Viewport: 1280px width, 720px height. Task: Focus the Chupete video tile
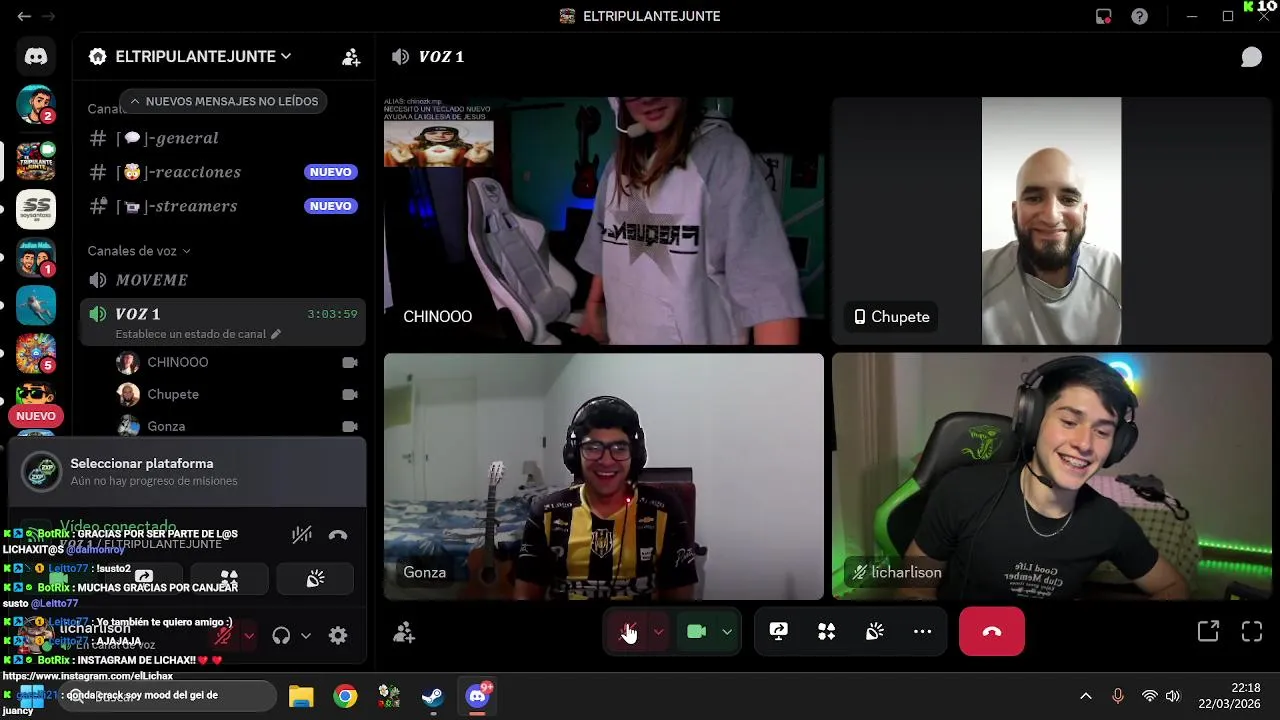(1052, 221)
